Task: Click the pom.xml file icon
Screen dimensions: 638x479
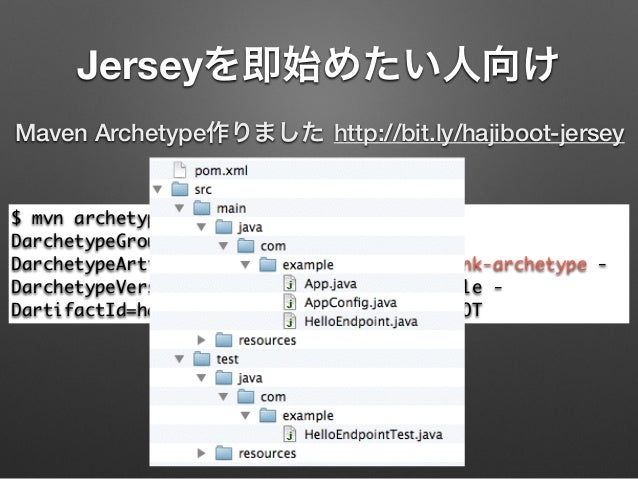Action: (179, 170)
